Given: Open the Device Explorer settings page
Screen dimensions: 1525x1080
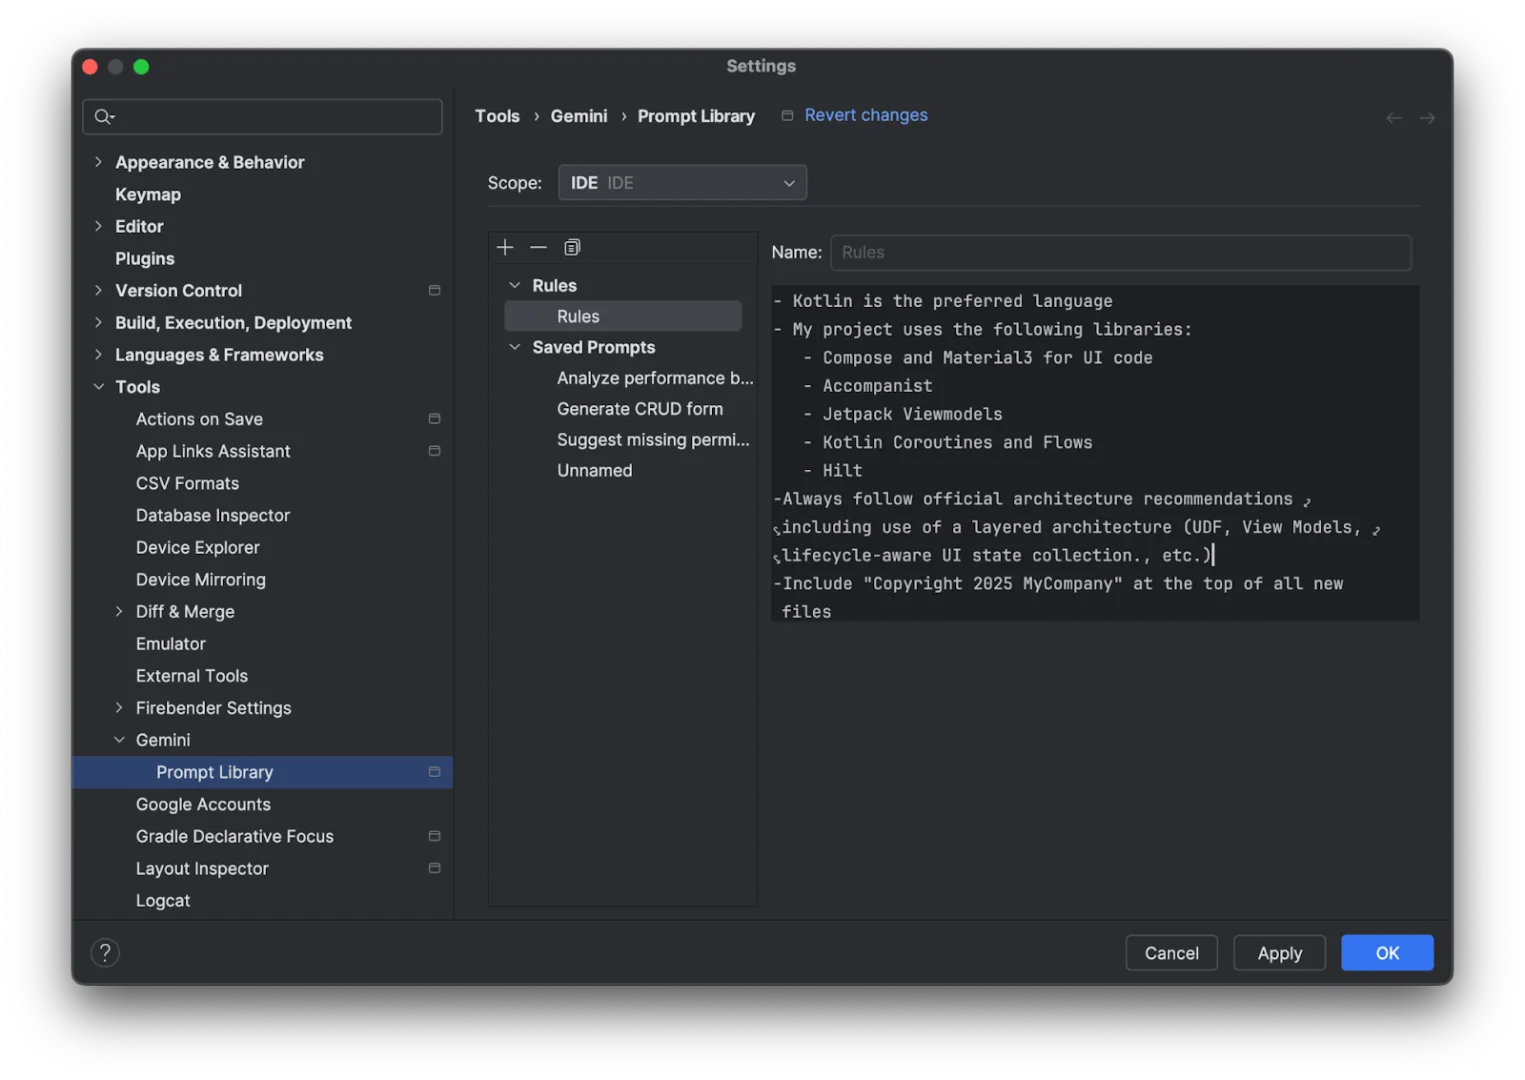Looking at the screenshot, I should tap(198, 548).
